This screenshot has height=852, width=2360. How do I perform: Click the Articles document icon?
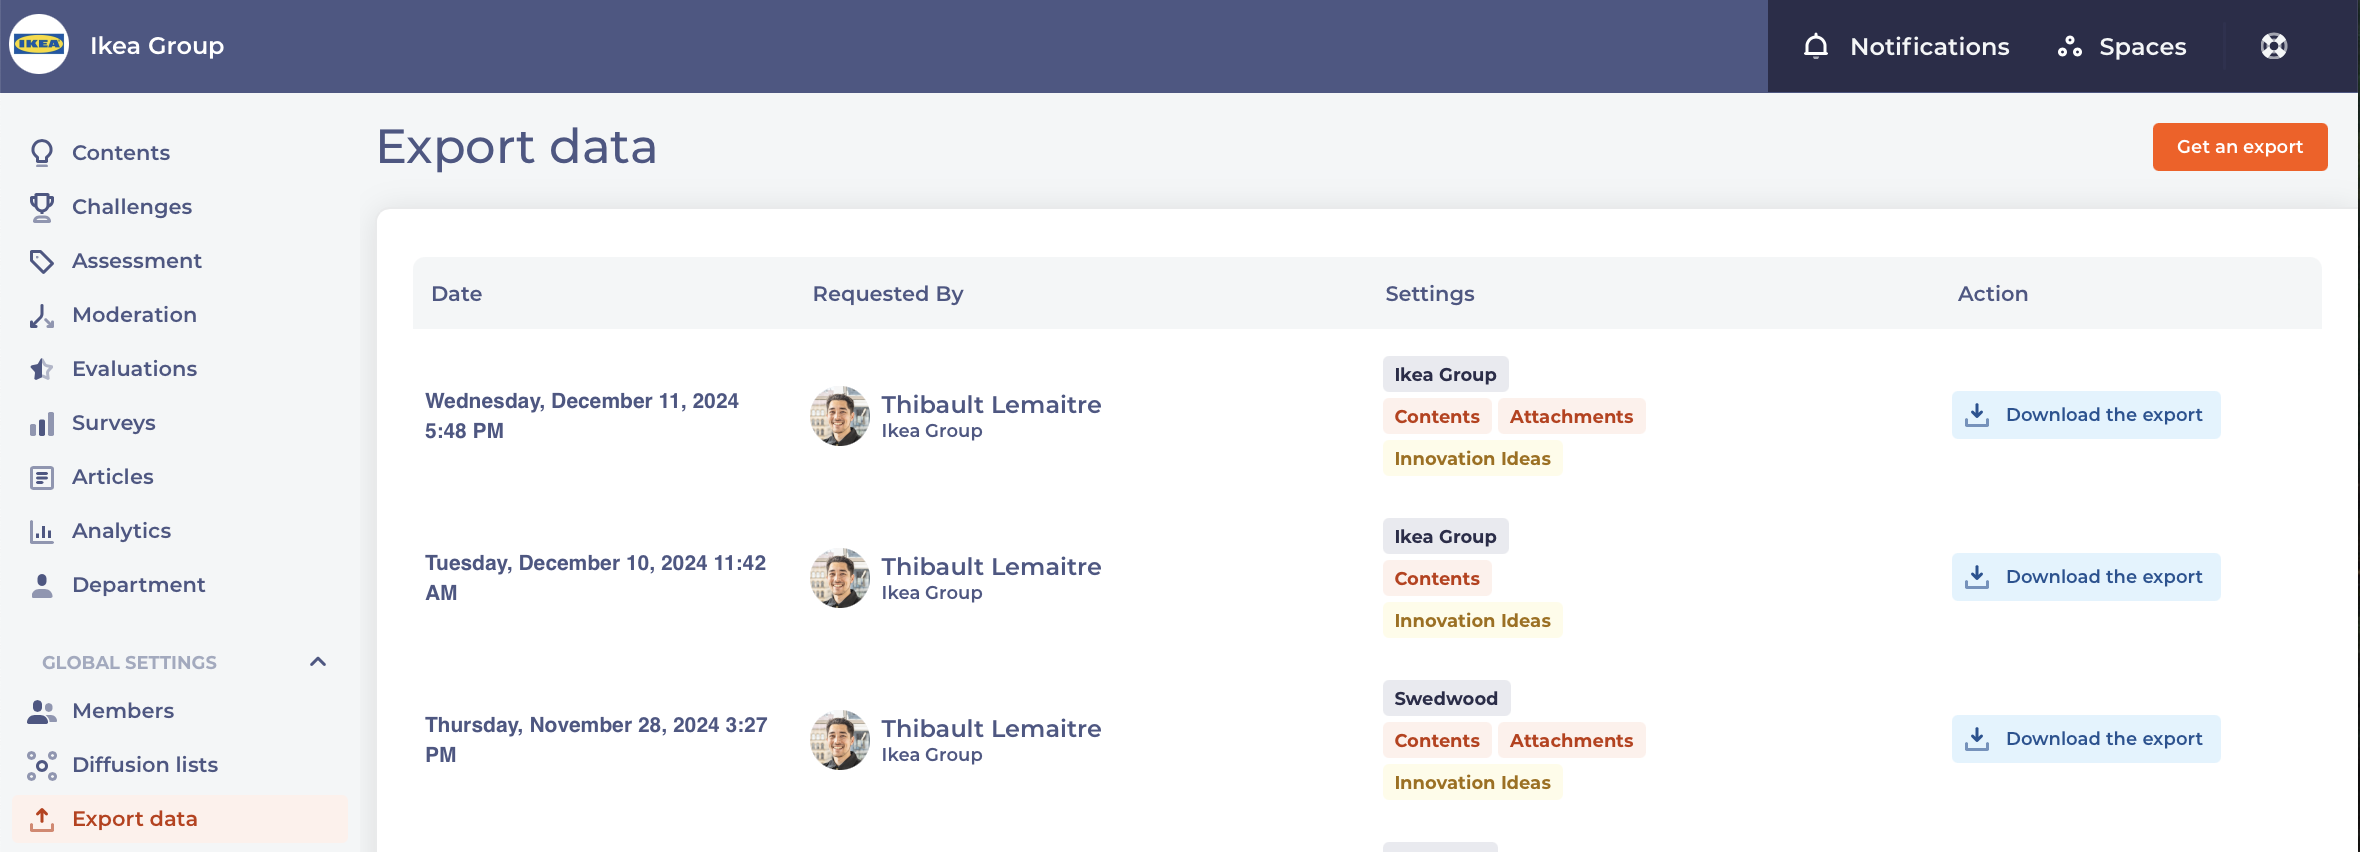(42, 477)
